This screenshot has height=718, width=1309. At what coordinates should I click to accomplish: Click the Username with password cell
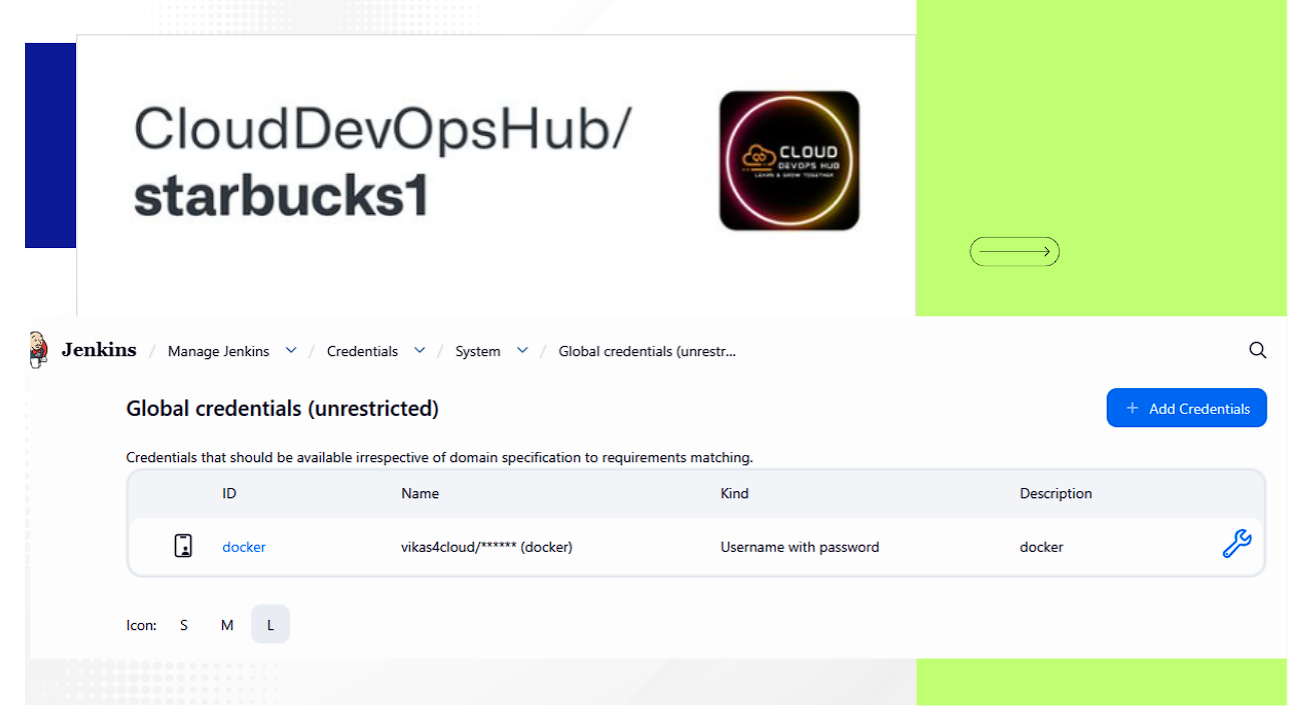pos(800,547)
